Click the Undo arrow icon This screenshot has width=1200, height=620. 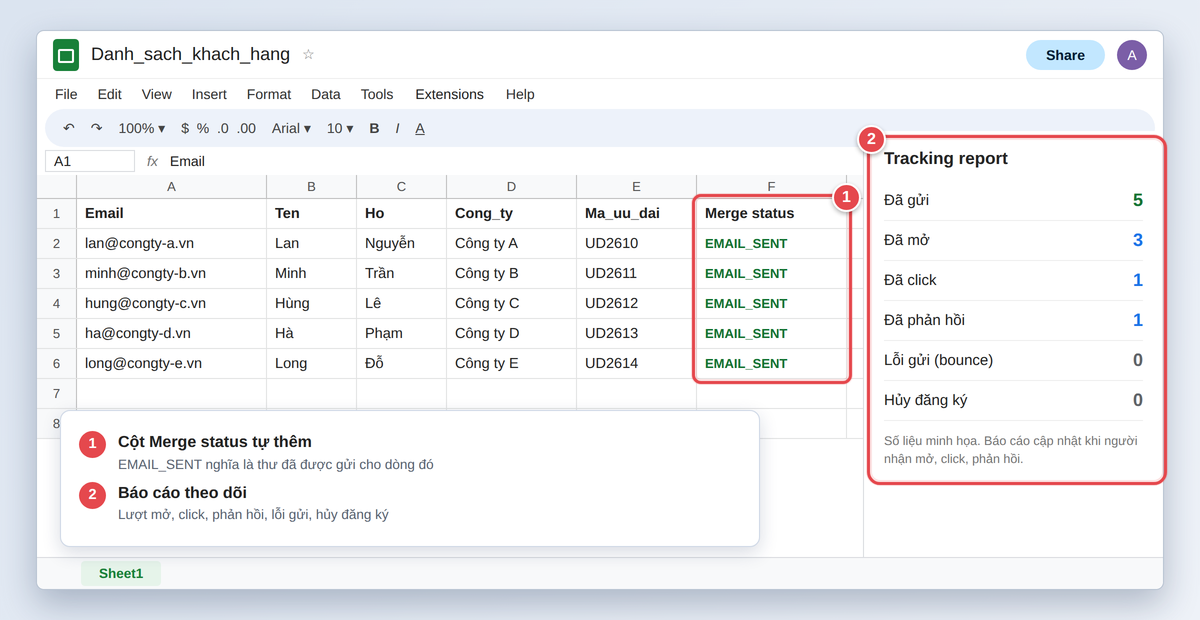[69, 128]
